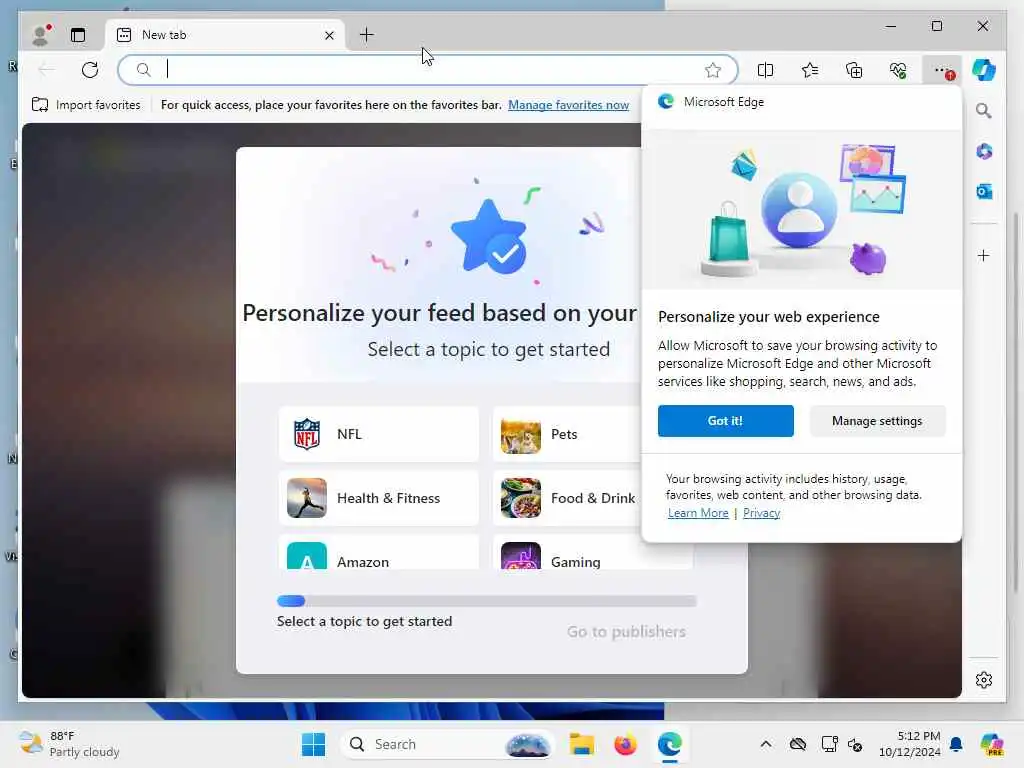
Task: Select the Food & Drink topic card
Action: click(x=567, y=498)
